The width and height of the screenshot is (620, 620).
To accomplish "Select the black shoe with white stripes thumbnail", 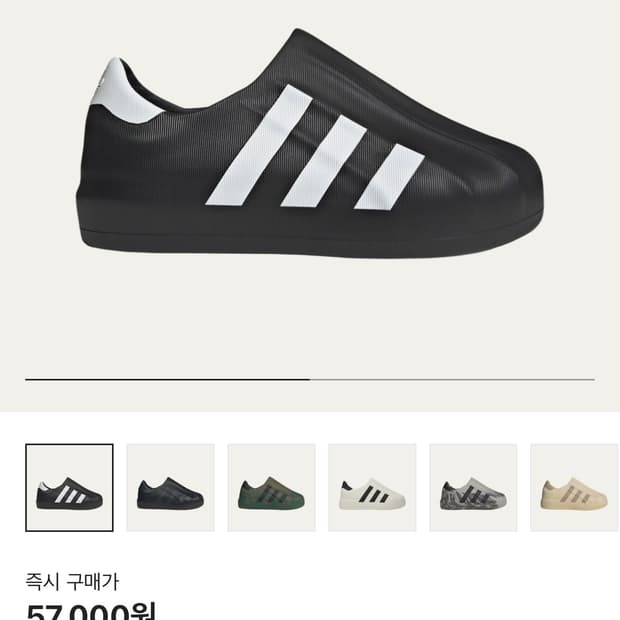I will click(x=69, y=488).
